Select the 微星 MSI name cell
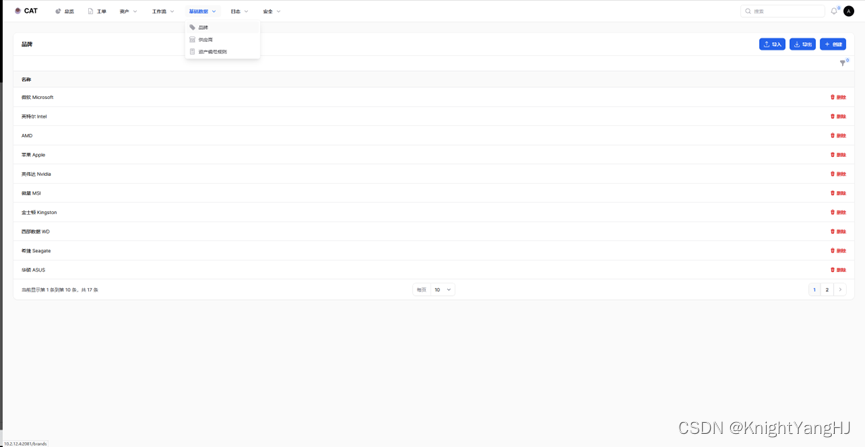The height and width of the screenshot is (447, 865). (x=31, y=193)
